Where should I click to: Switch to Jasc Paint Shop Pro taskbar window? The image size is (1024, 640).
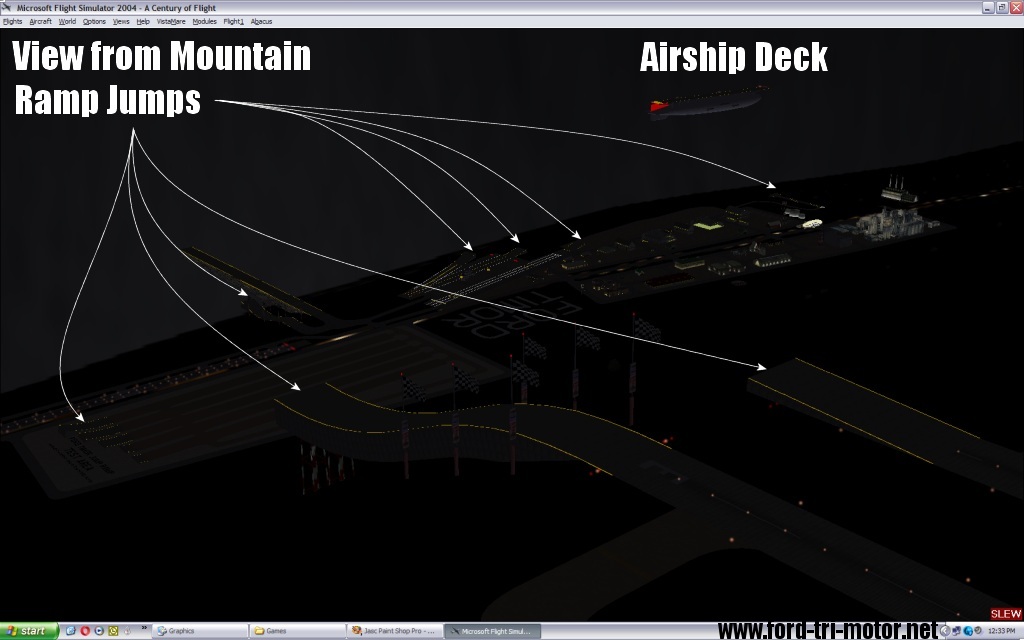[x=394, y=631]
